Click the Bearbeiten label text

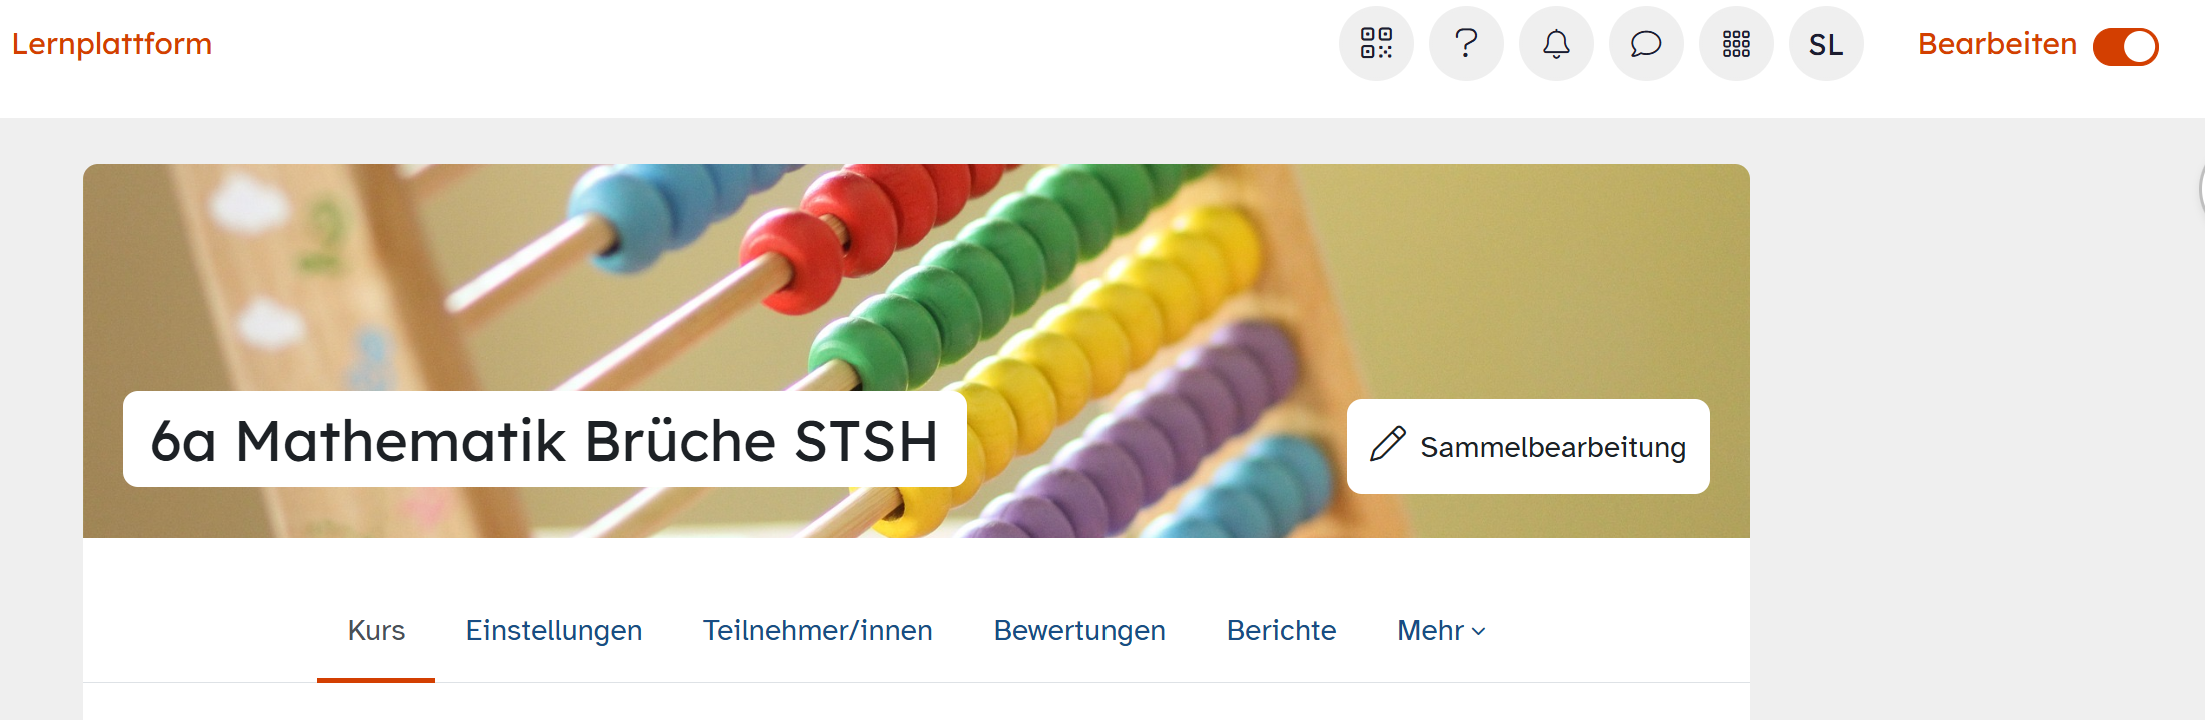[x=1997, y=44]
